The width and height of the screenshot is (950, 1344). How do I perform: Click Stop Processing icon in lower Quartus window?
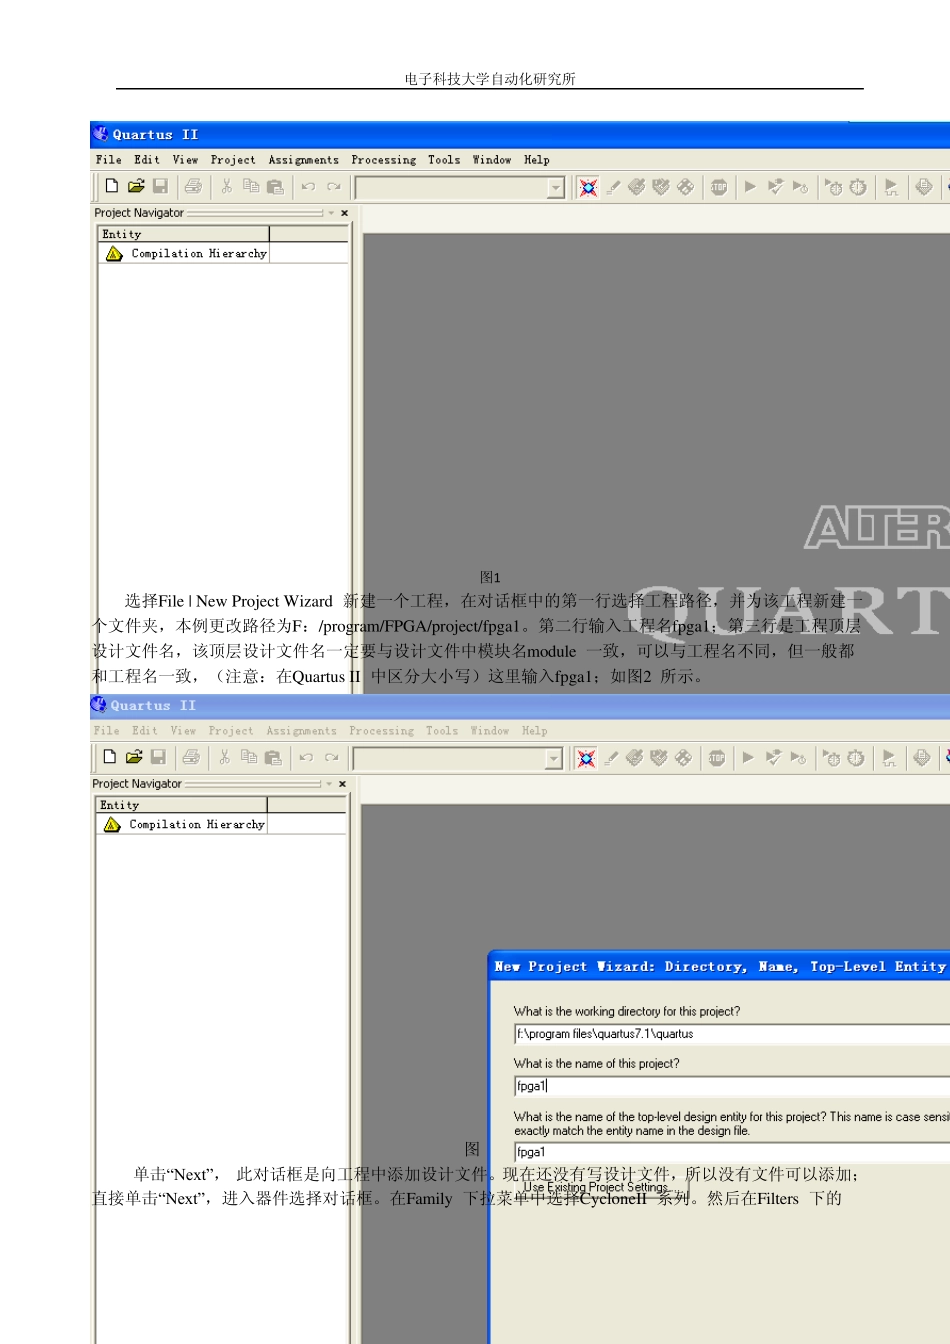coord(717,758)
